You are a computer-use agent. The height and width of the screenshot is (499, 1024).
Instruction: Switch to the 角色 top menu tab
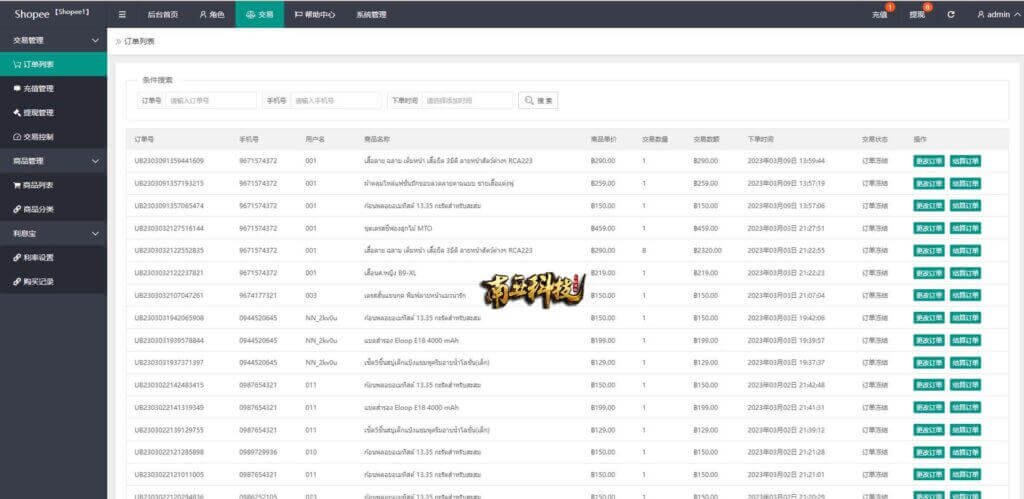point(211,15)
